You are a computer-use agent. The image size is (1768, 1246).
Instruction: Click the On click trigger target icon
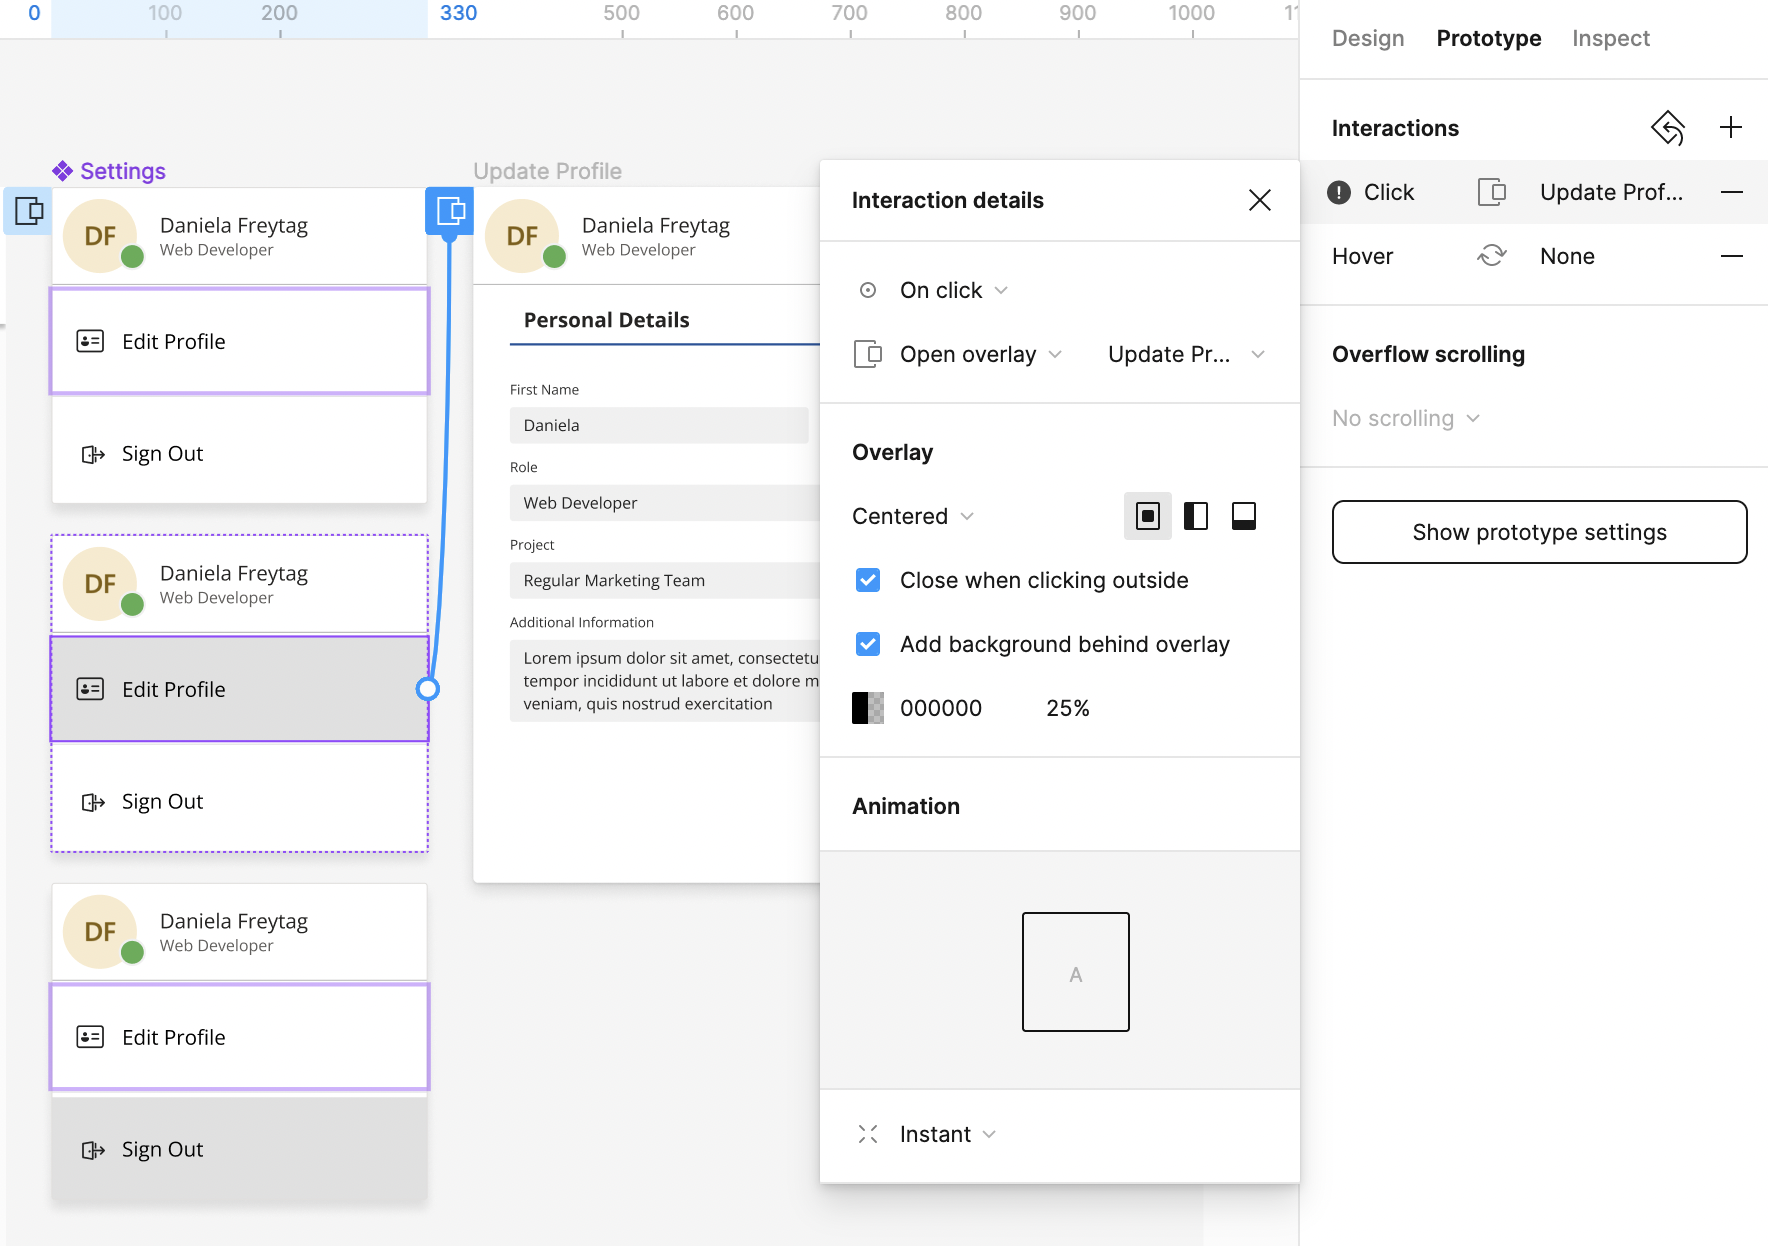[868, 290]
